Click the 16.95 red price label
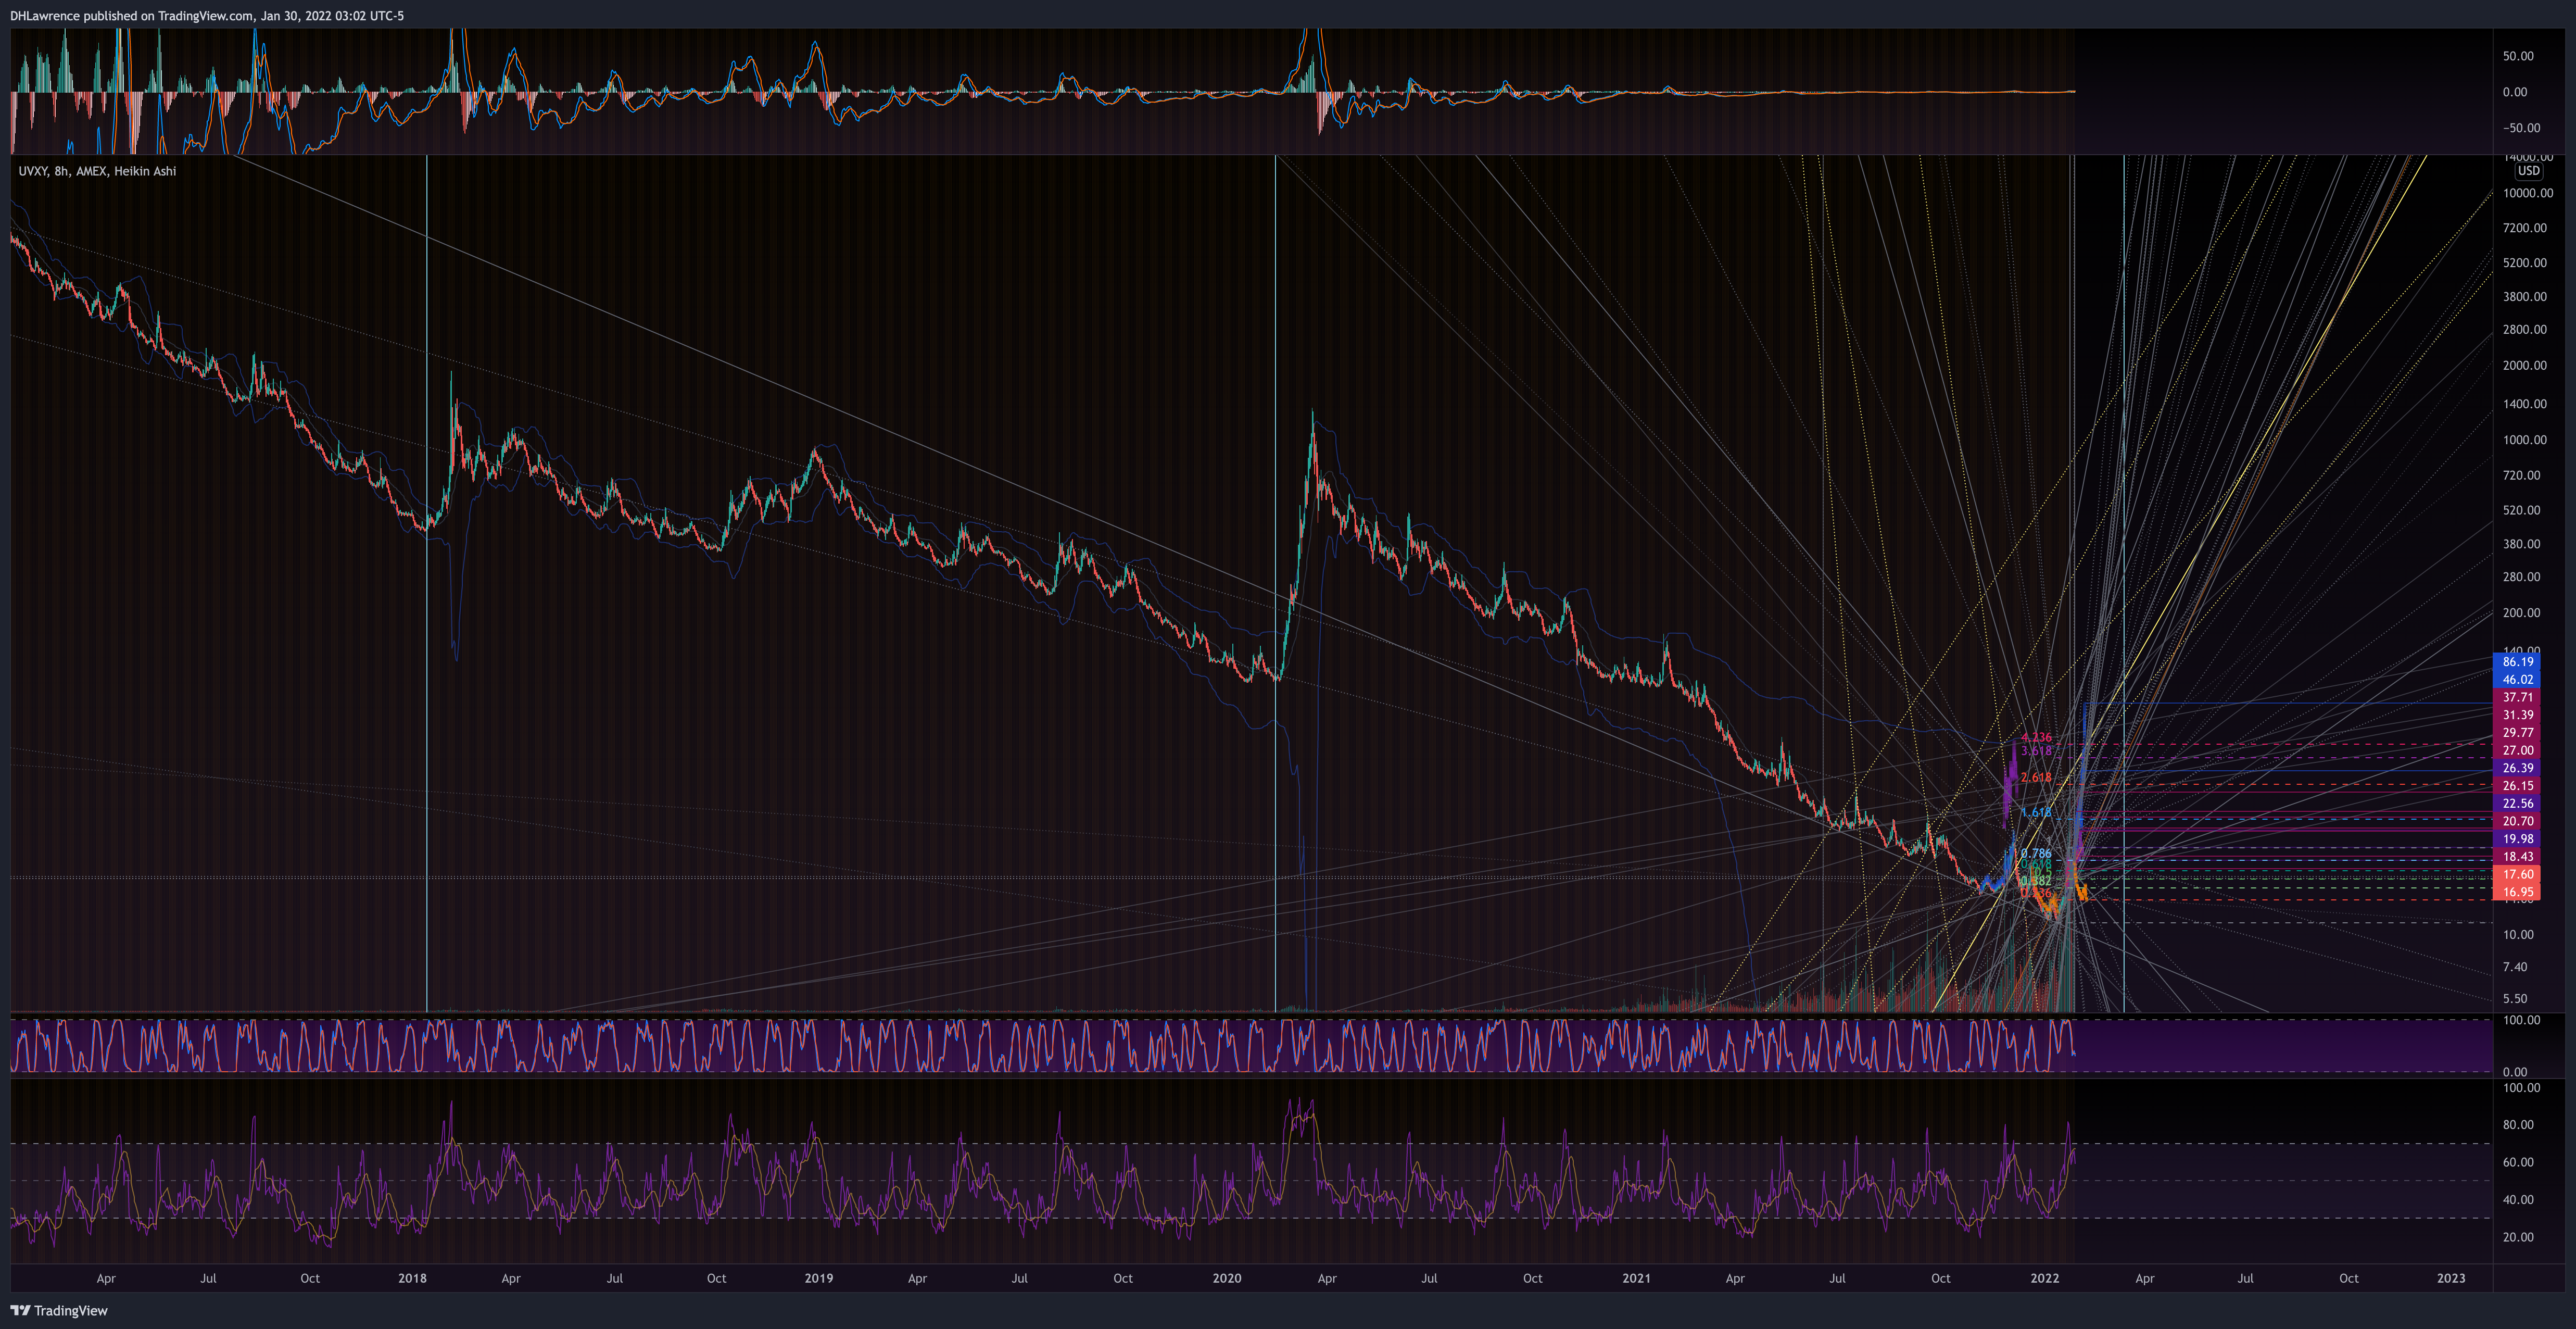 [x=2518, y=892]
